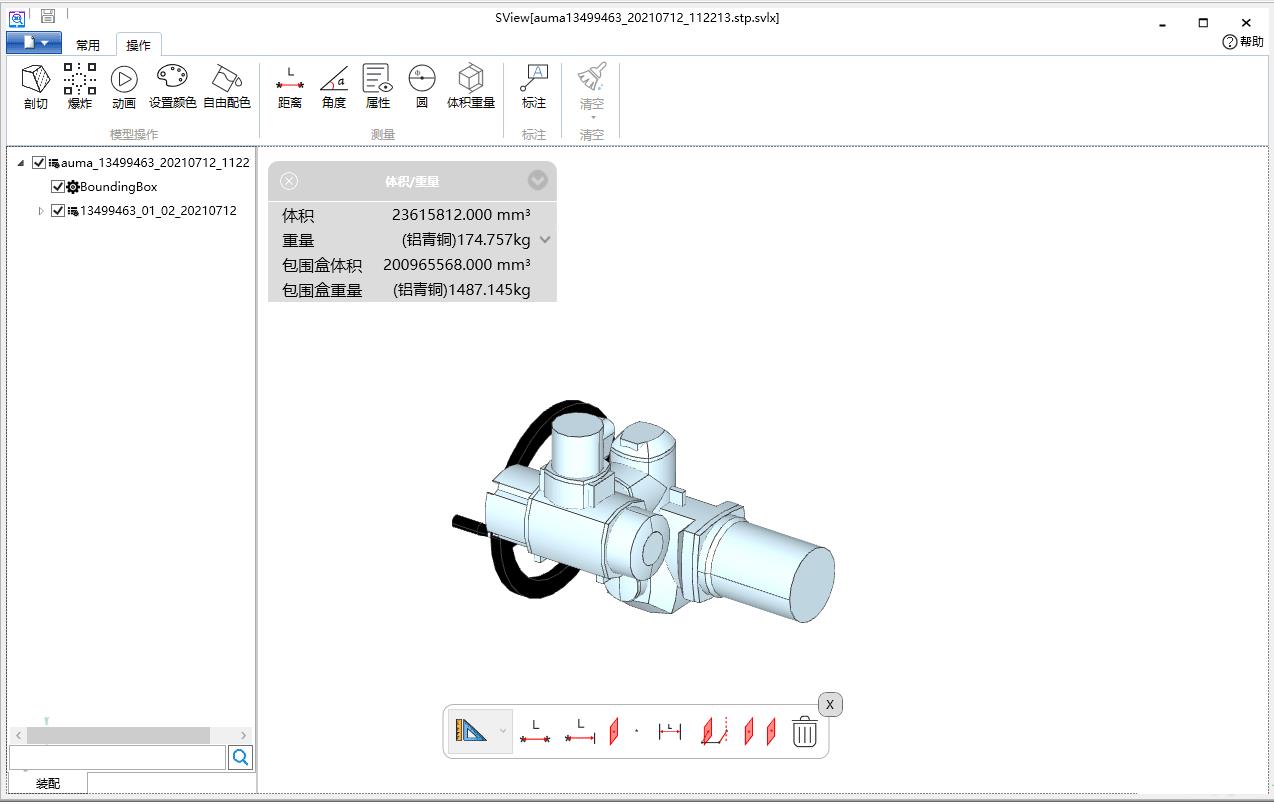Image resolution: width=1274 pixels, height=804 pixels.
Task: Click the search magnifier button
Action: [241, 758]
